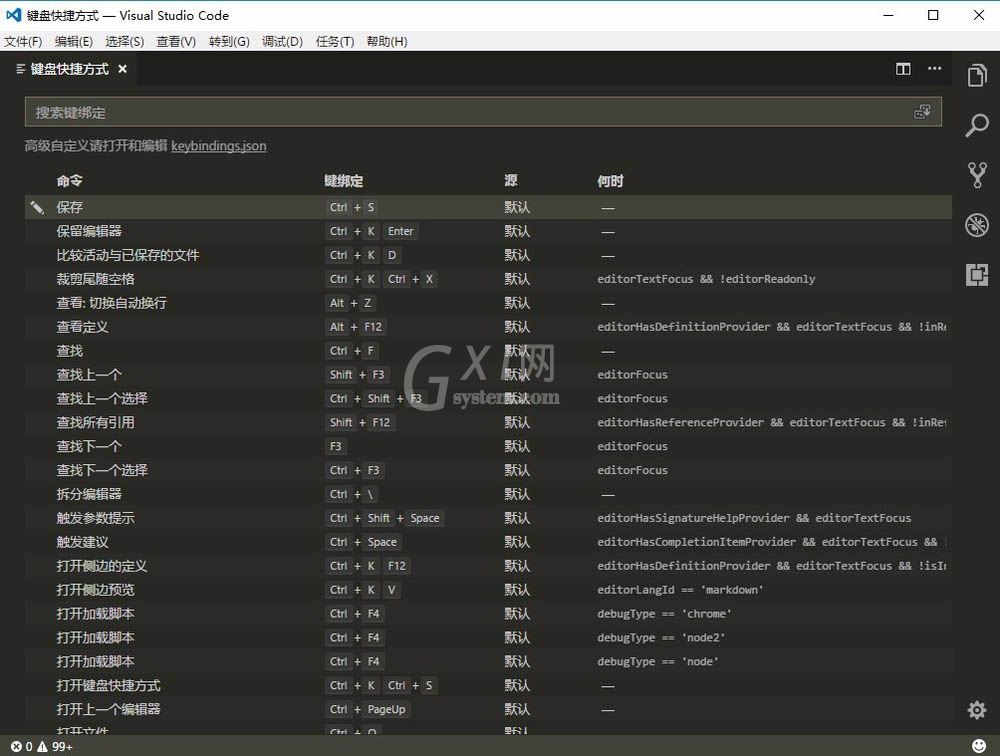Click the Ctrl + PageUp keybinding cell
The height and width of the screenshot is (756, 1000).
click(x=367, y=709)
